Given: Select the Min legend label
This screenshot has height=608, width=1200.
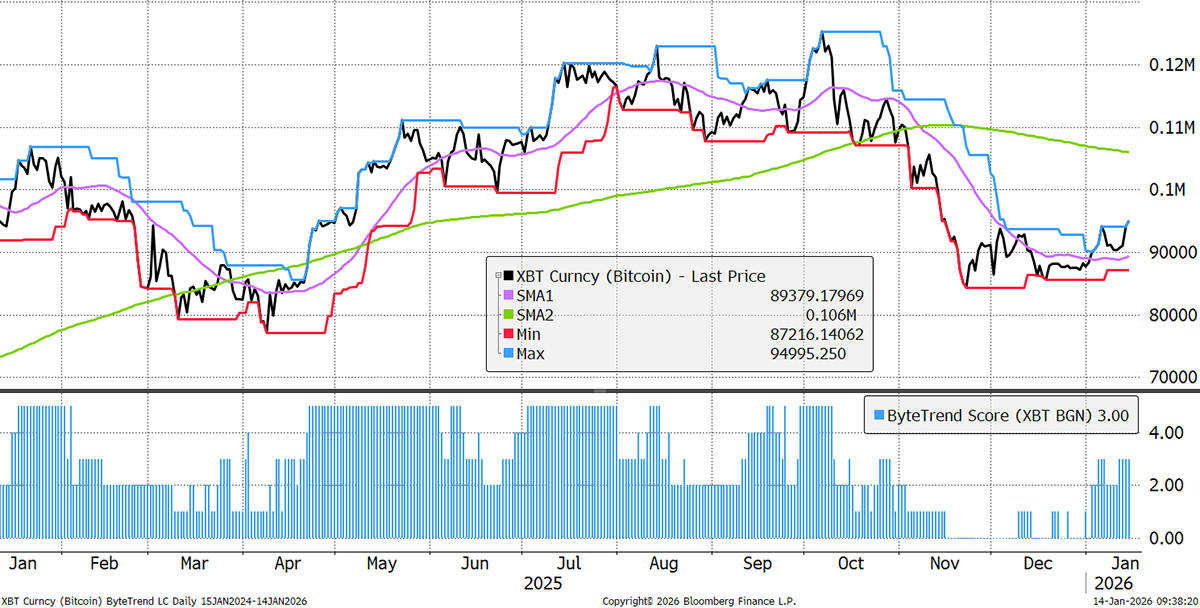Looking at the screenshot, I should 531,334.
